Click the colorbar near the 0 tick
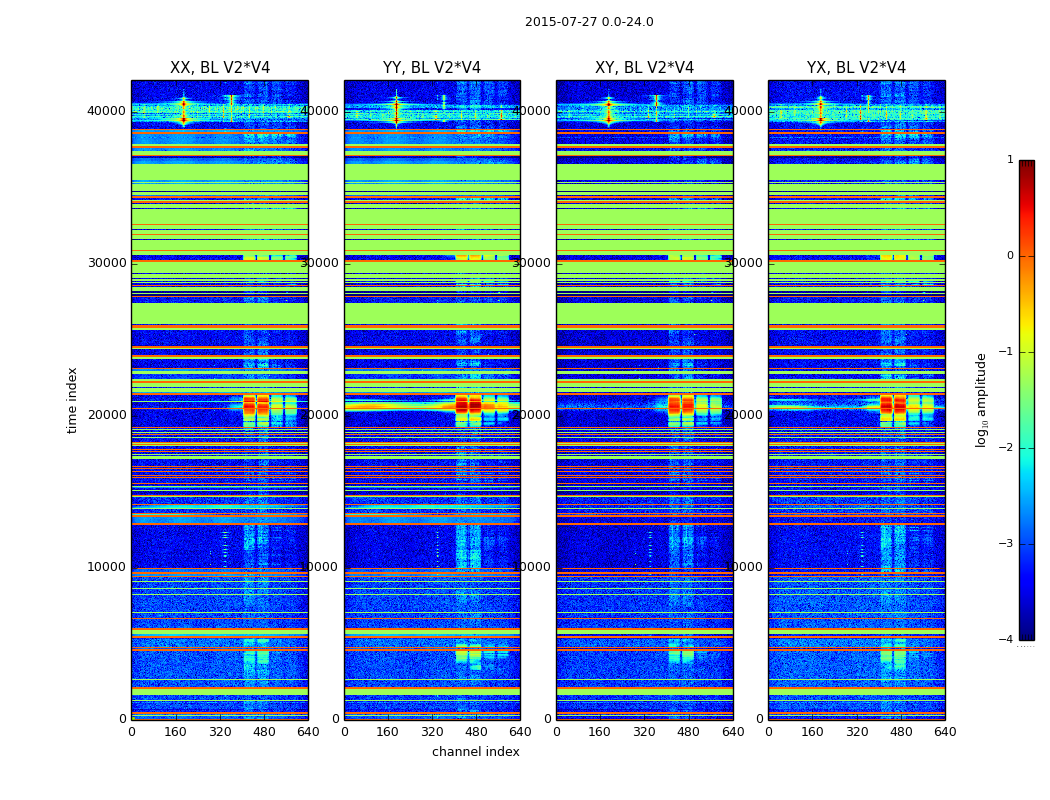The width and height of the screenshot is (1050, 800). pyautogui.click(x=1027, y=256)
